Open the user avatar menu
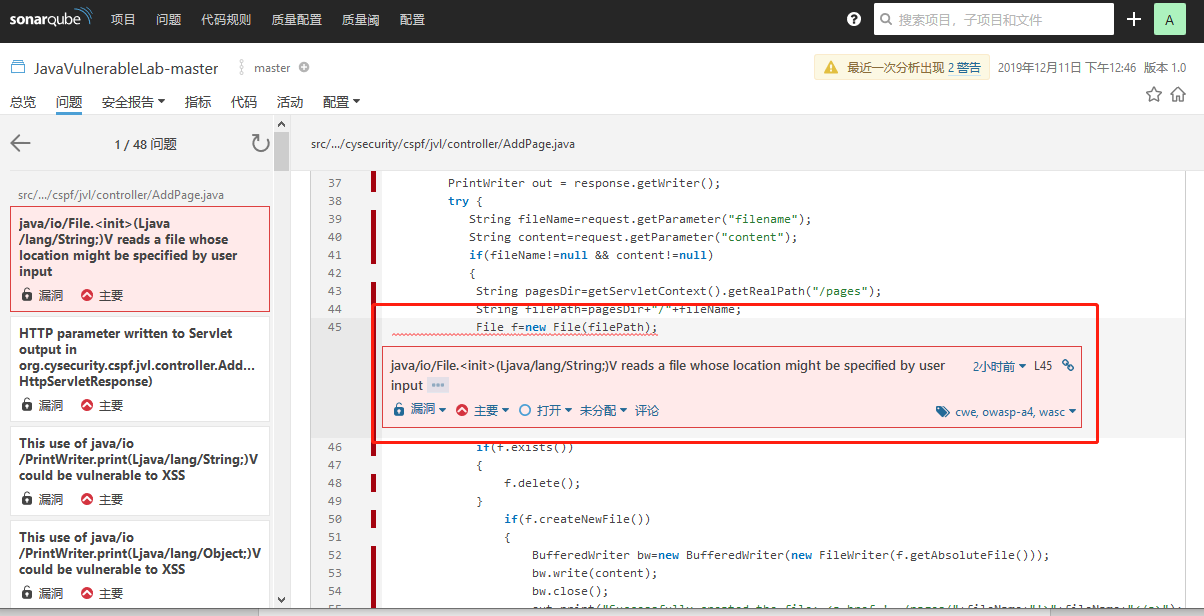The width and height of the screenshot is (1204, 616). pyautogui.click(x=1169, y=19)
